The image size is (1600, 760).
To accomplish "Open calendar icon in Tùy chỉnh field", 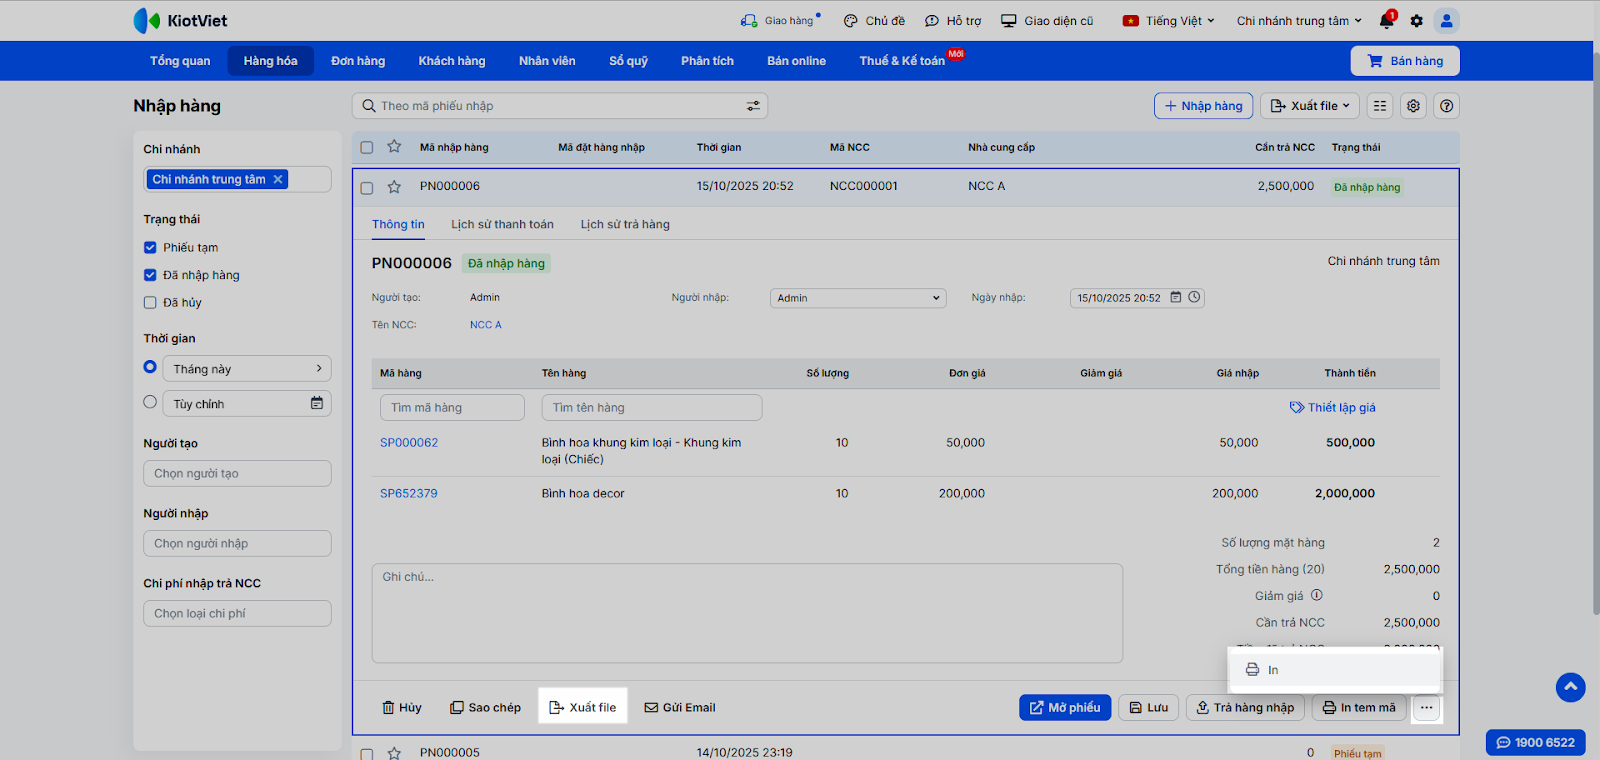I will pos(317,403).
